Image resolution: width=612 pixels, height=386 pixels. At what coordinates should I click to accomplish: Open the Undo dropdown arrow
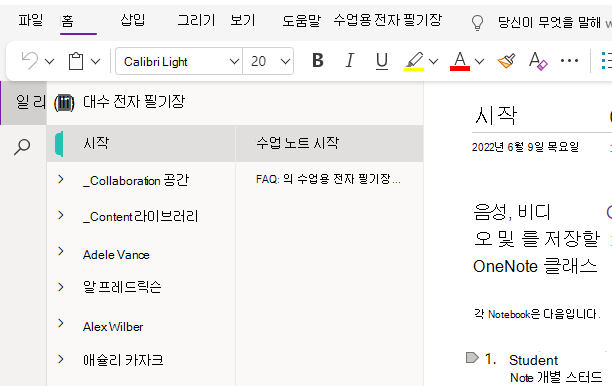click(x=50, y=61)
